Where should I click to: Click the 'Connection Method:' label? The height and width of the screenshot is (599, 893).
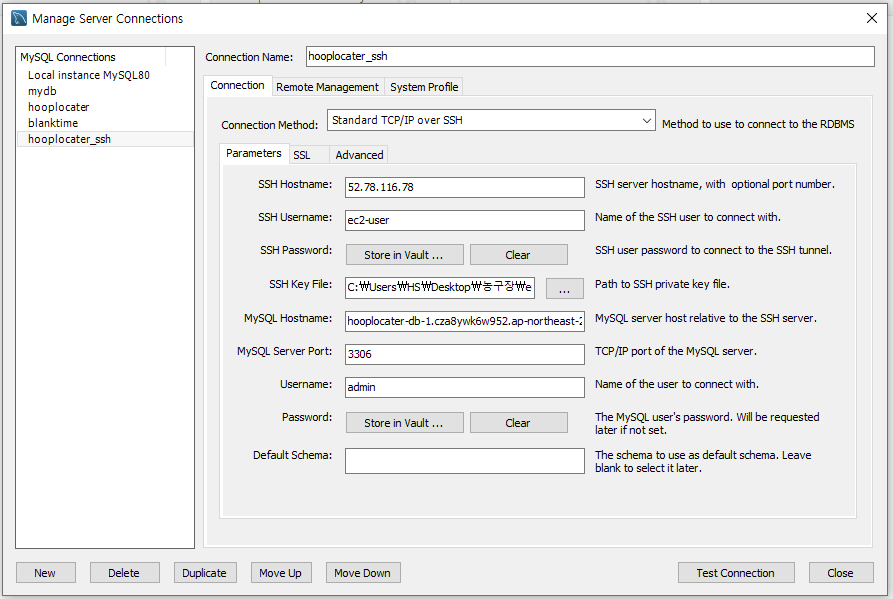point(269,125)
